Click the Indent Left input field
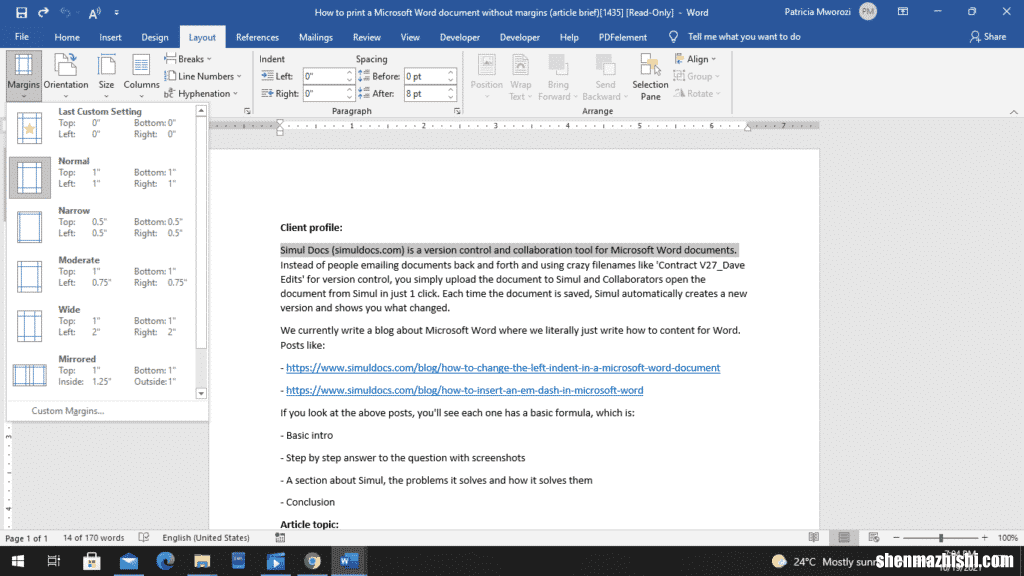This screenshot has height=576, width=1024. pyautogui.click(x=324, y=76)
